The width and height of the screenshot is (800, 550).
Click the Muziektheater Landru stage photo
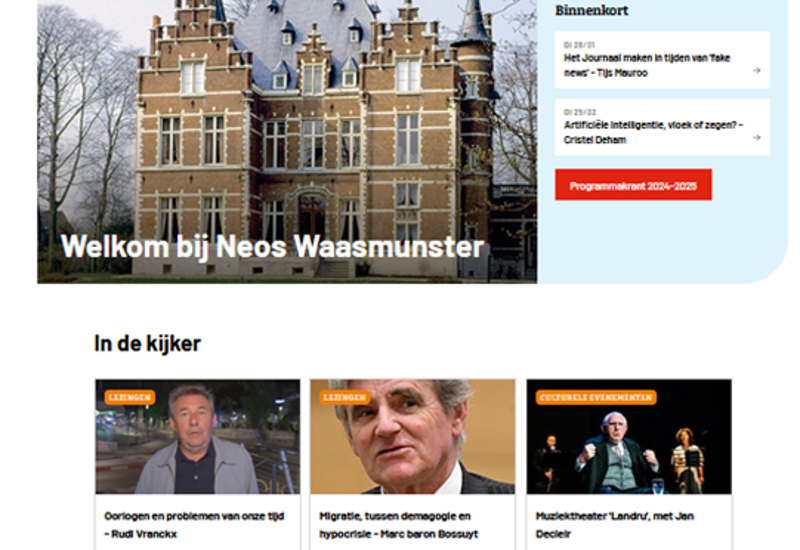(x=629, y=436)
